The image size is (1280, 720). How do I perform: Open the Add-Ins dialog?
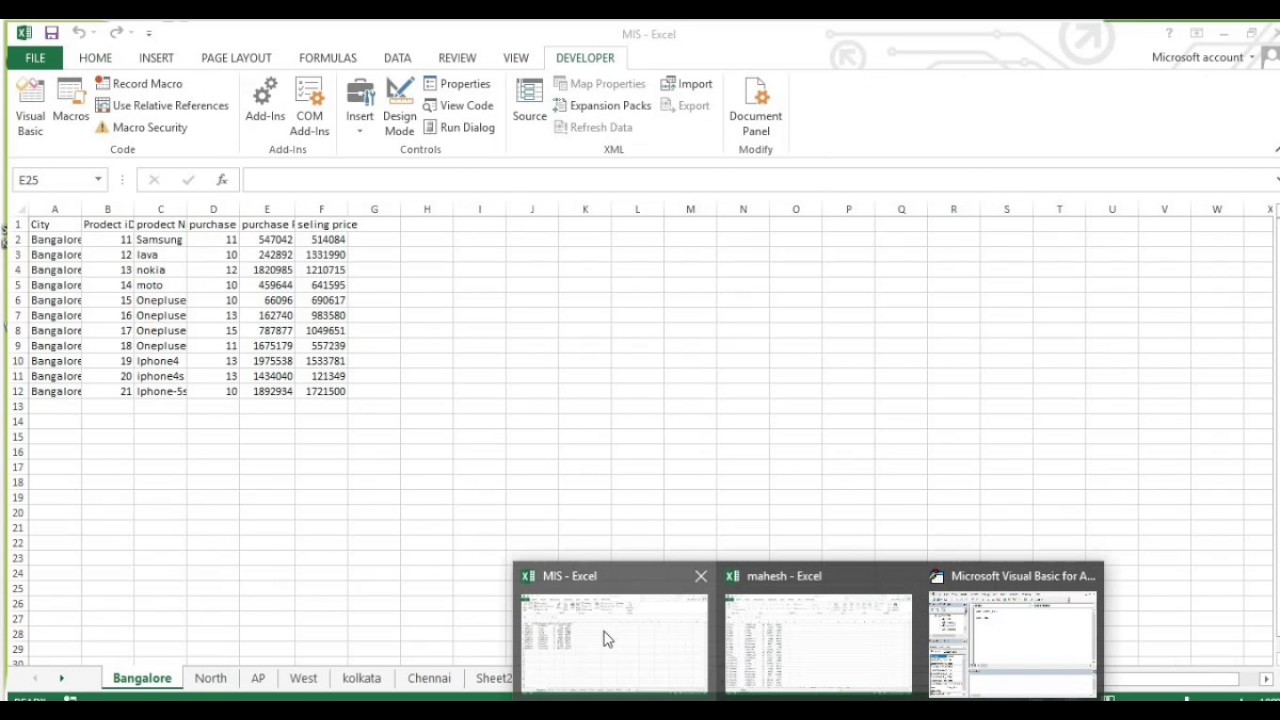[265, 101]
